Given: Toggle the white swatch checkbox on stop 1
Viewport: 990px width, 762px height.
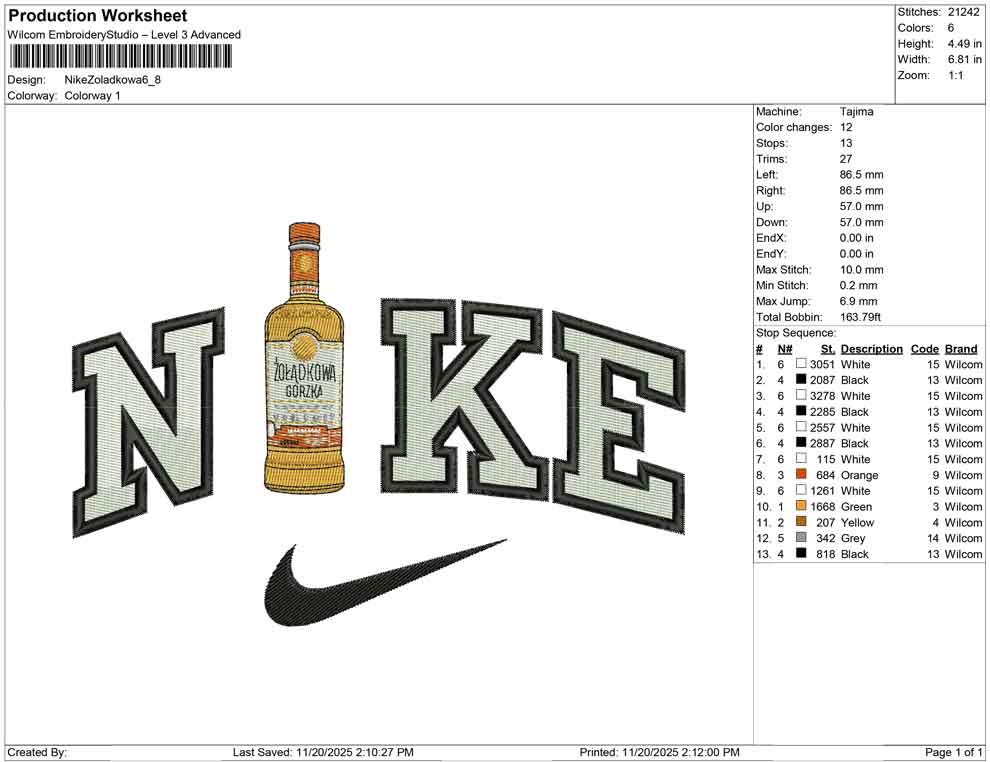Looking at the screenshot, I should click(801, 364).
